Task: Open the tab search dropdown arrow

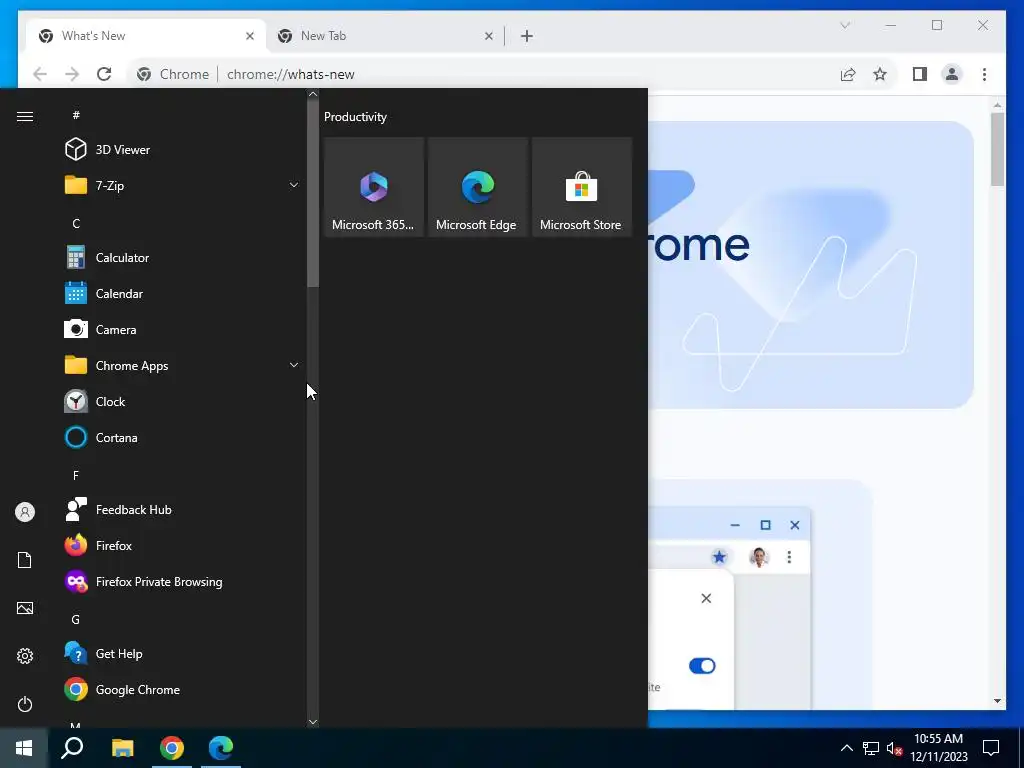Action: point(844,25)
